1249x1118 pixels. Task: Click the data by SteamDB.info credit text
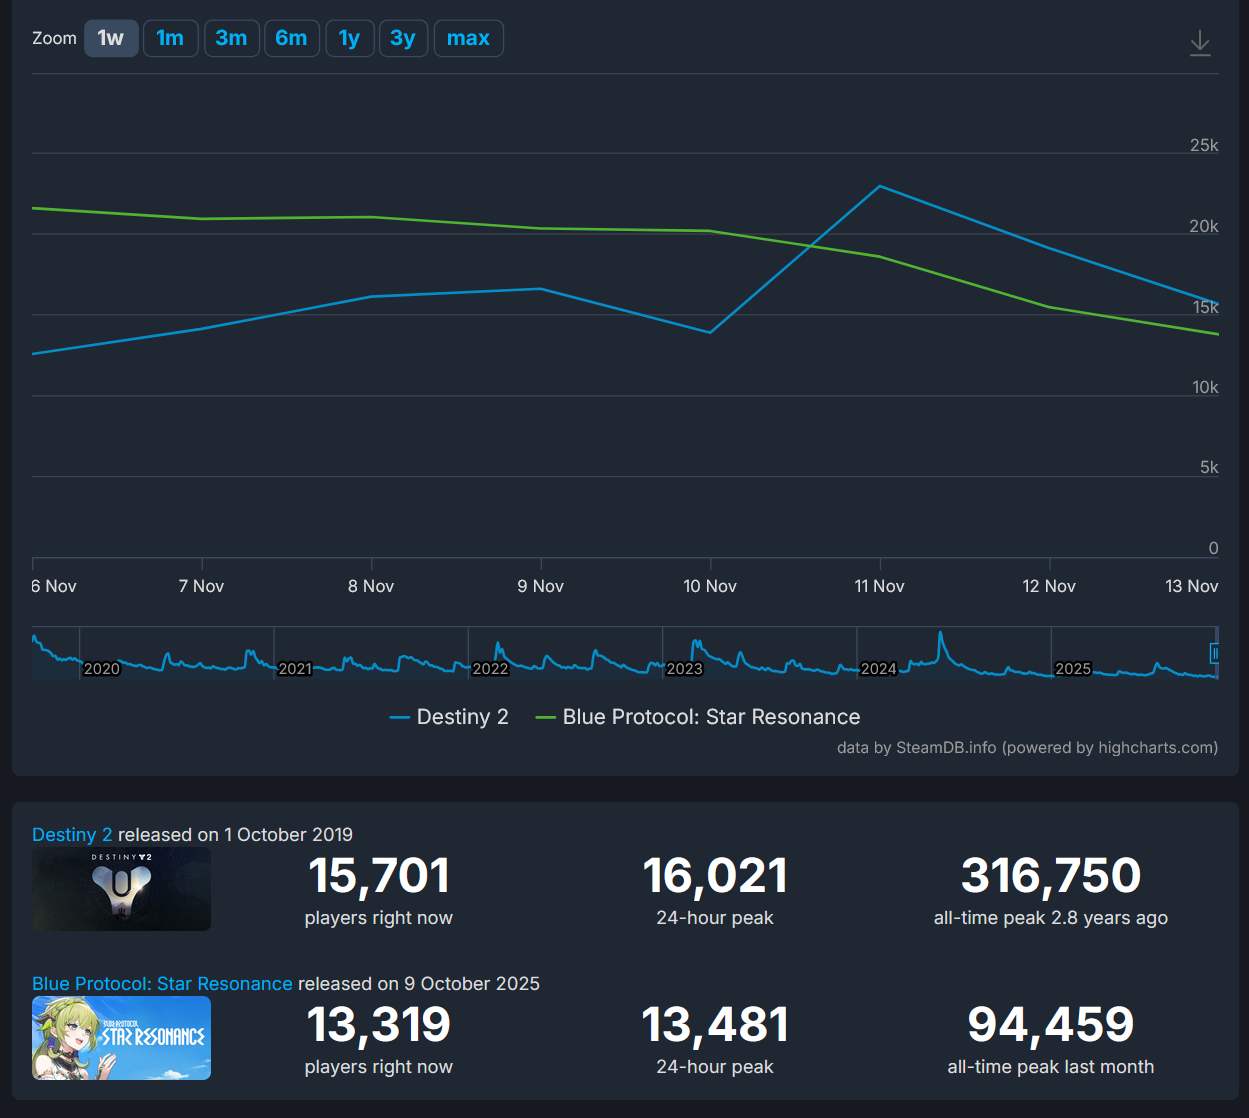click(1027, 747)
